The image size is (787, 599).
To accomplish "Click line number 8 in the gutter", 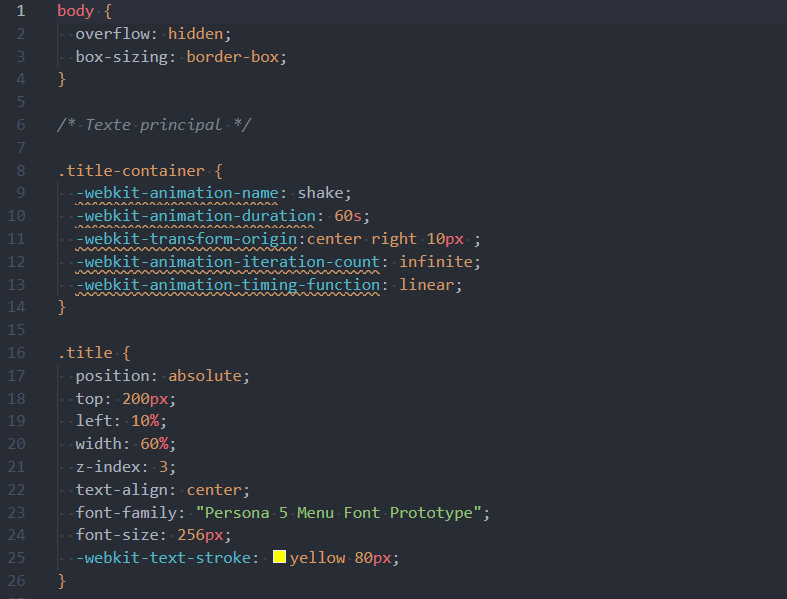I will 21,170.
